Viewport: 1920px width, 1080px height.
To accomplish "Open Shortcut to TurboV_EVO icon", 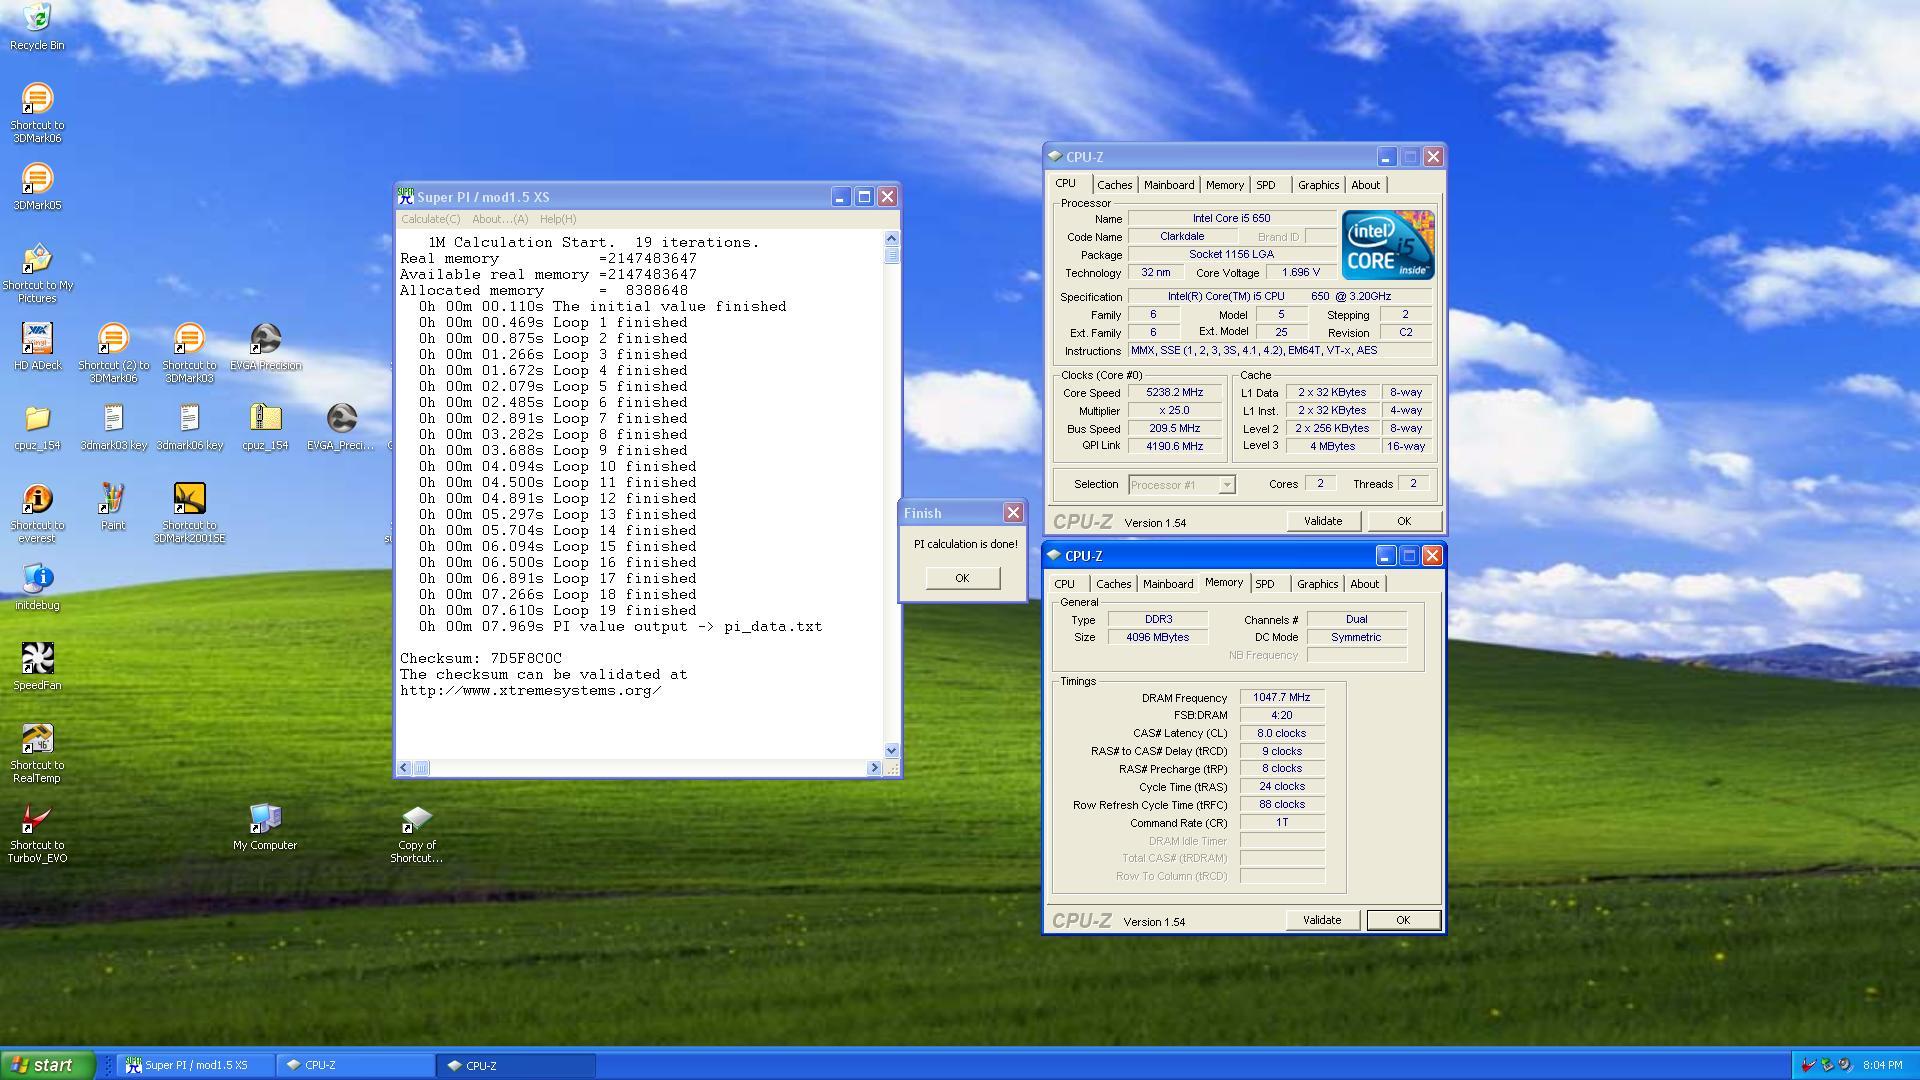I will pyautogui.click(x=37, y=820).
